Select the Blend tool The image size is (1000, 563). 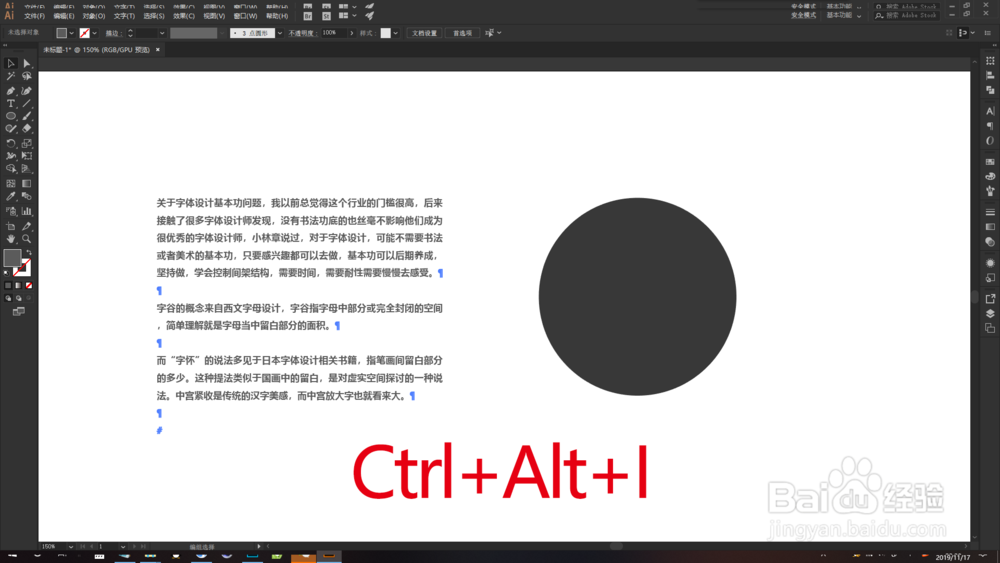[27, 196]
